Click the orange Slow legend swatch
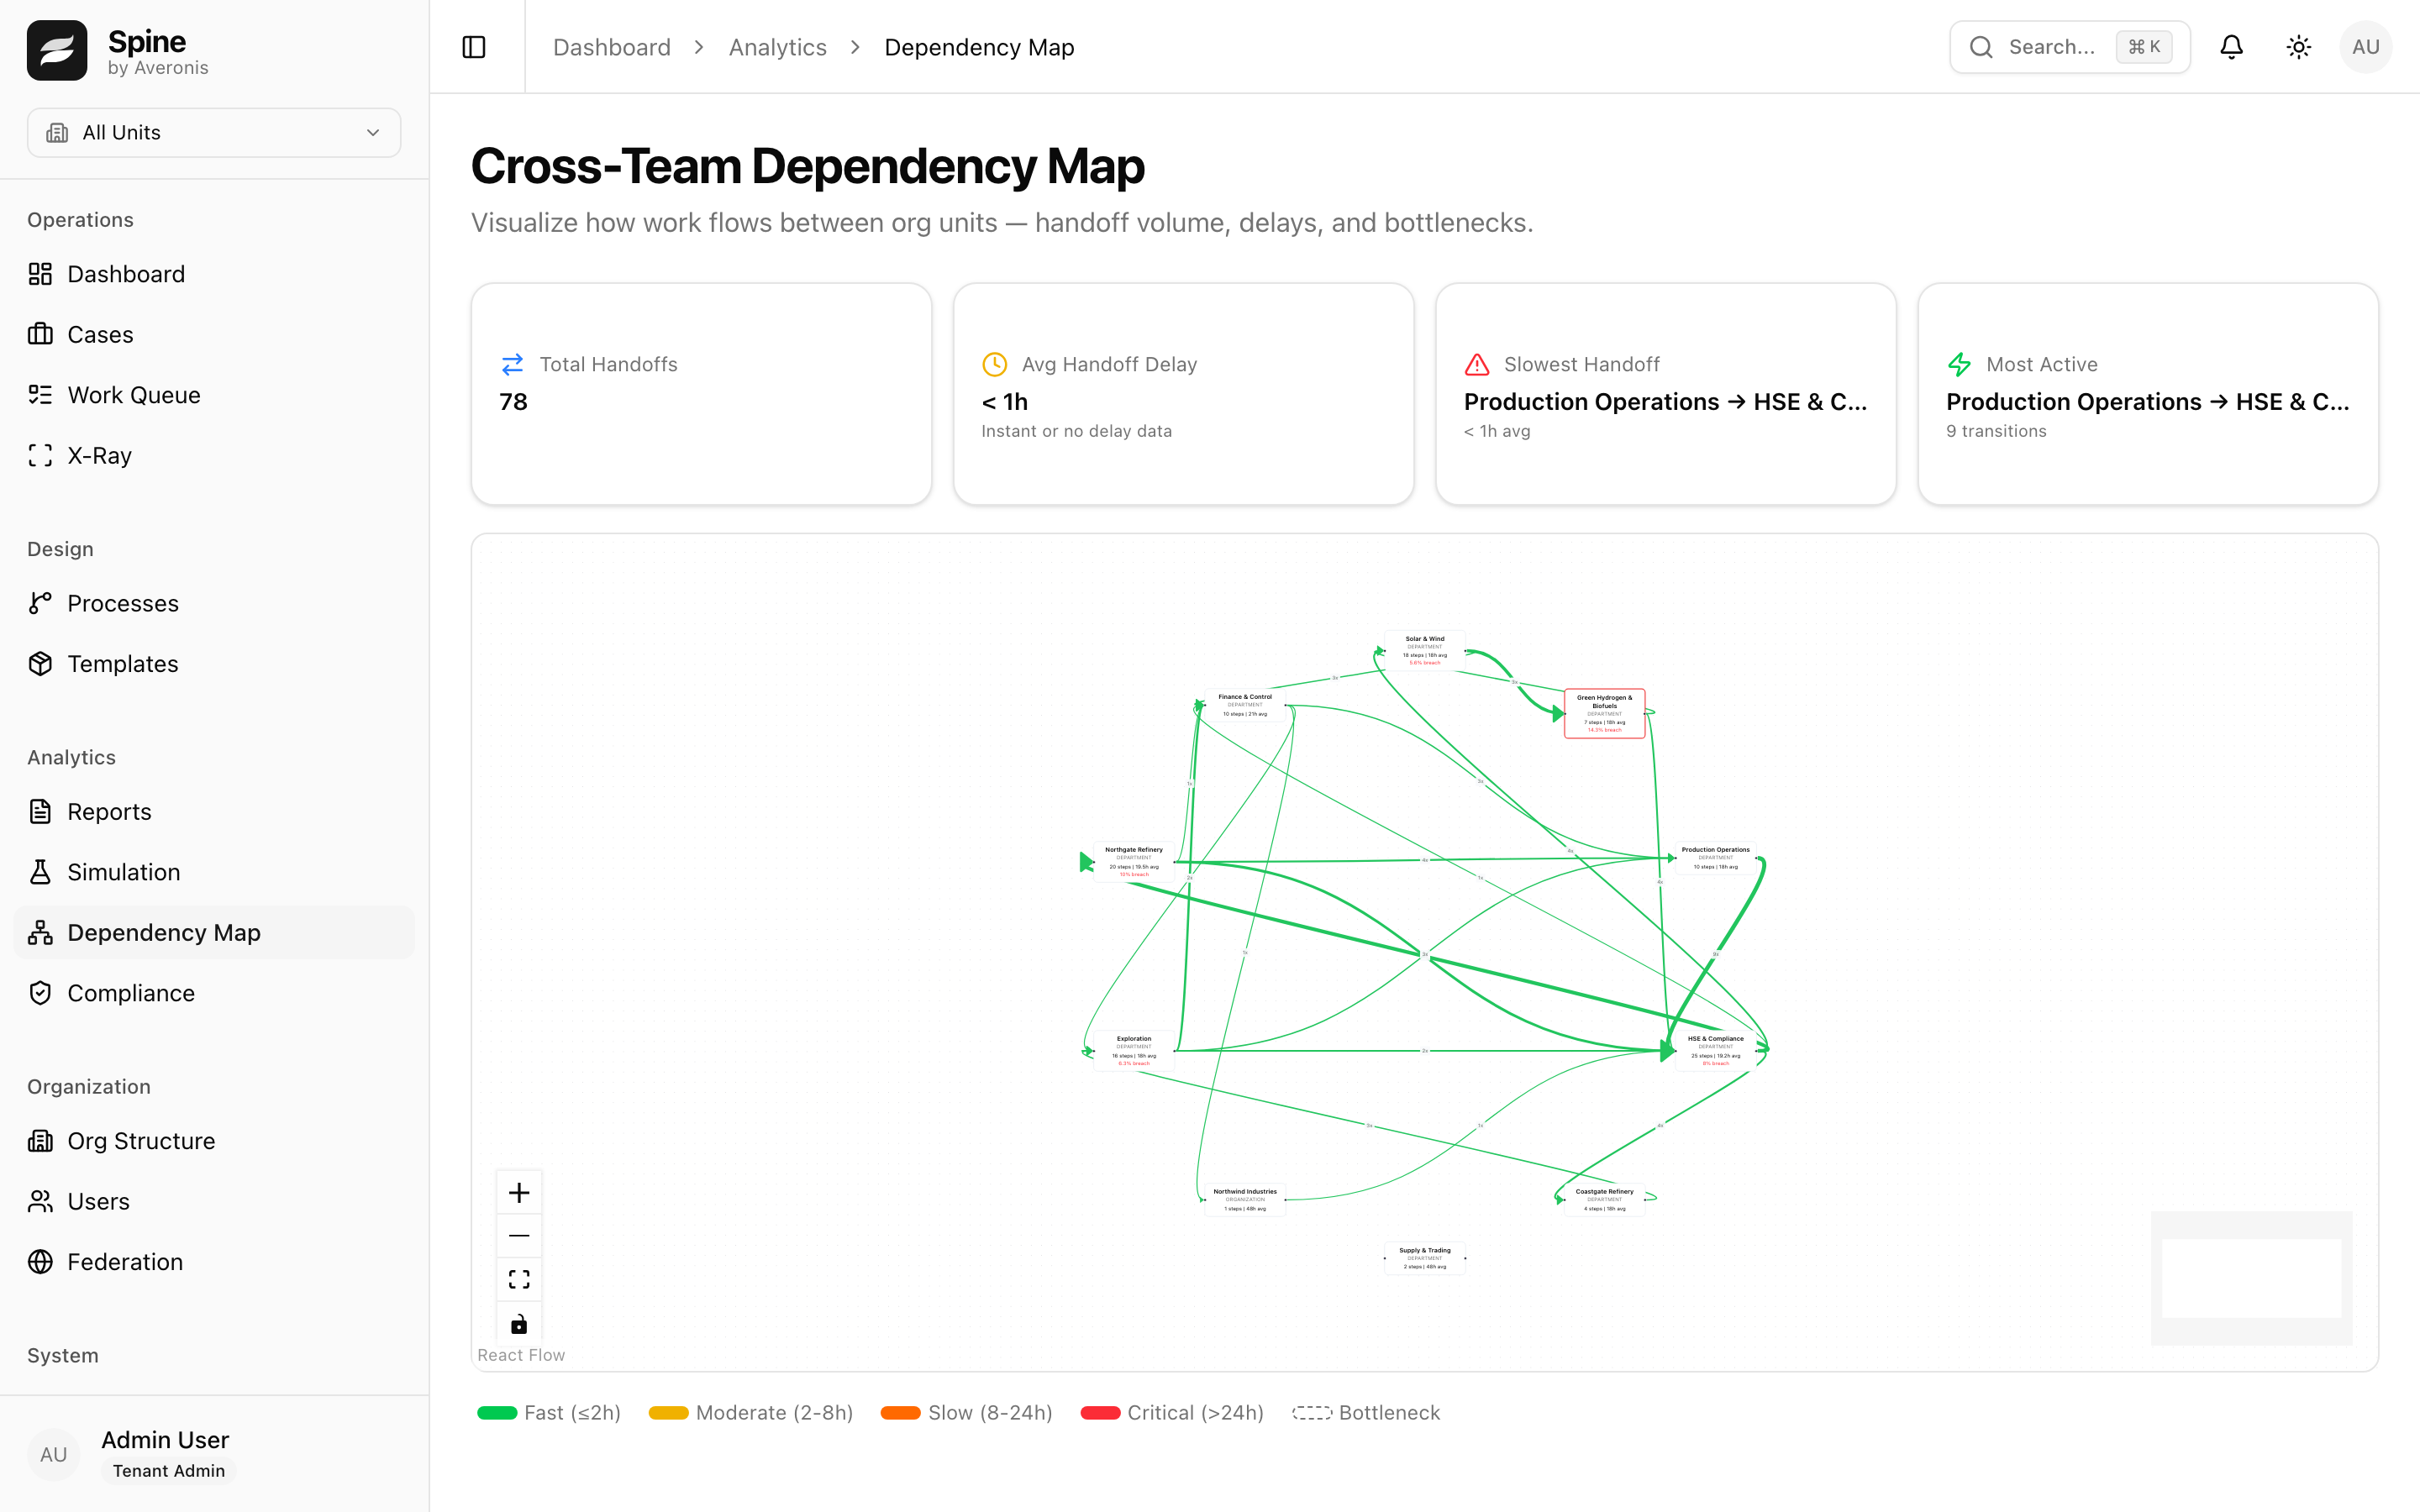Image resolution: width=2420 pixels, height=1512 pixels. click(x=900, y=1413)
